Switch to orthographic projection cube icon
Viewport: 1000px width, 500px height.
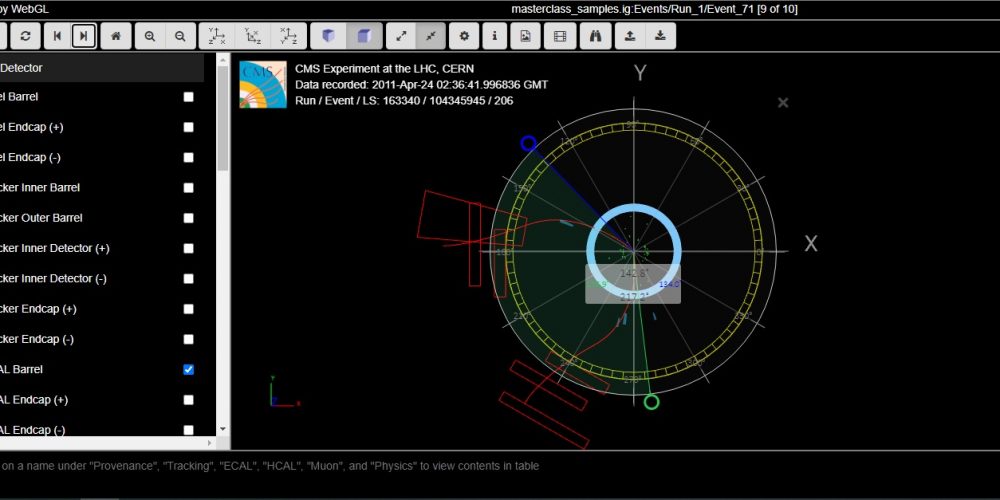coord(364,37)
